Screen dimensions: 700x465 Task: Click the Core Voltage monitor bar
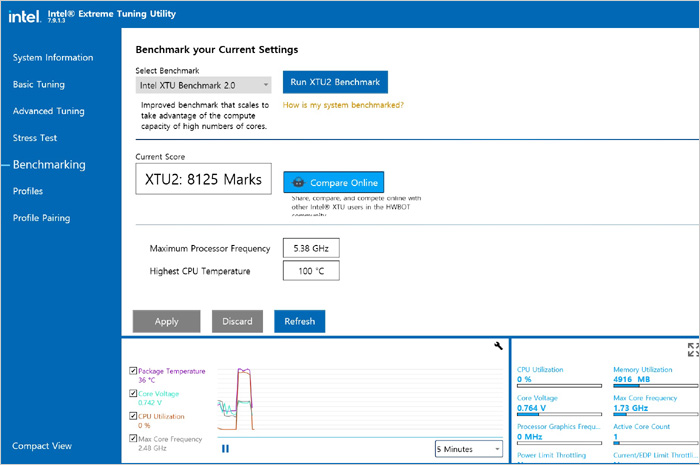click(x=559, y=414)
